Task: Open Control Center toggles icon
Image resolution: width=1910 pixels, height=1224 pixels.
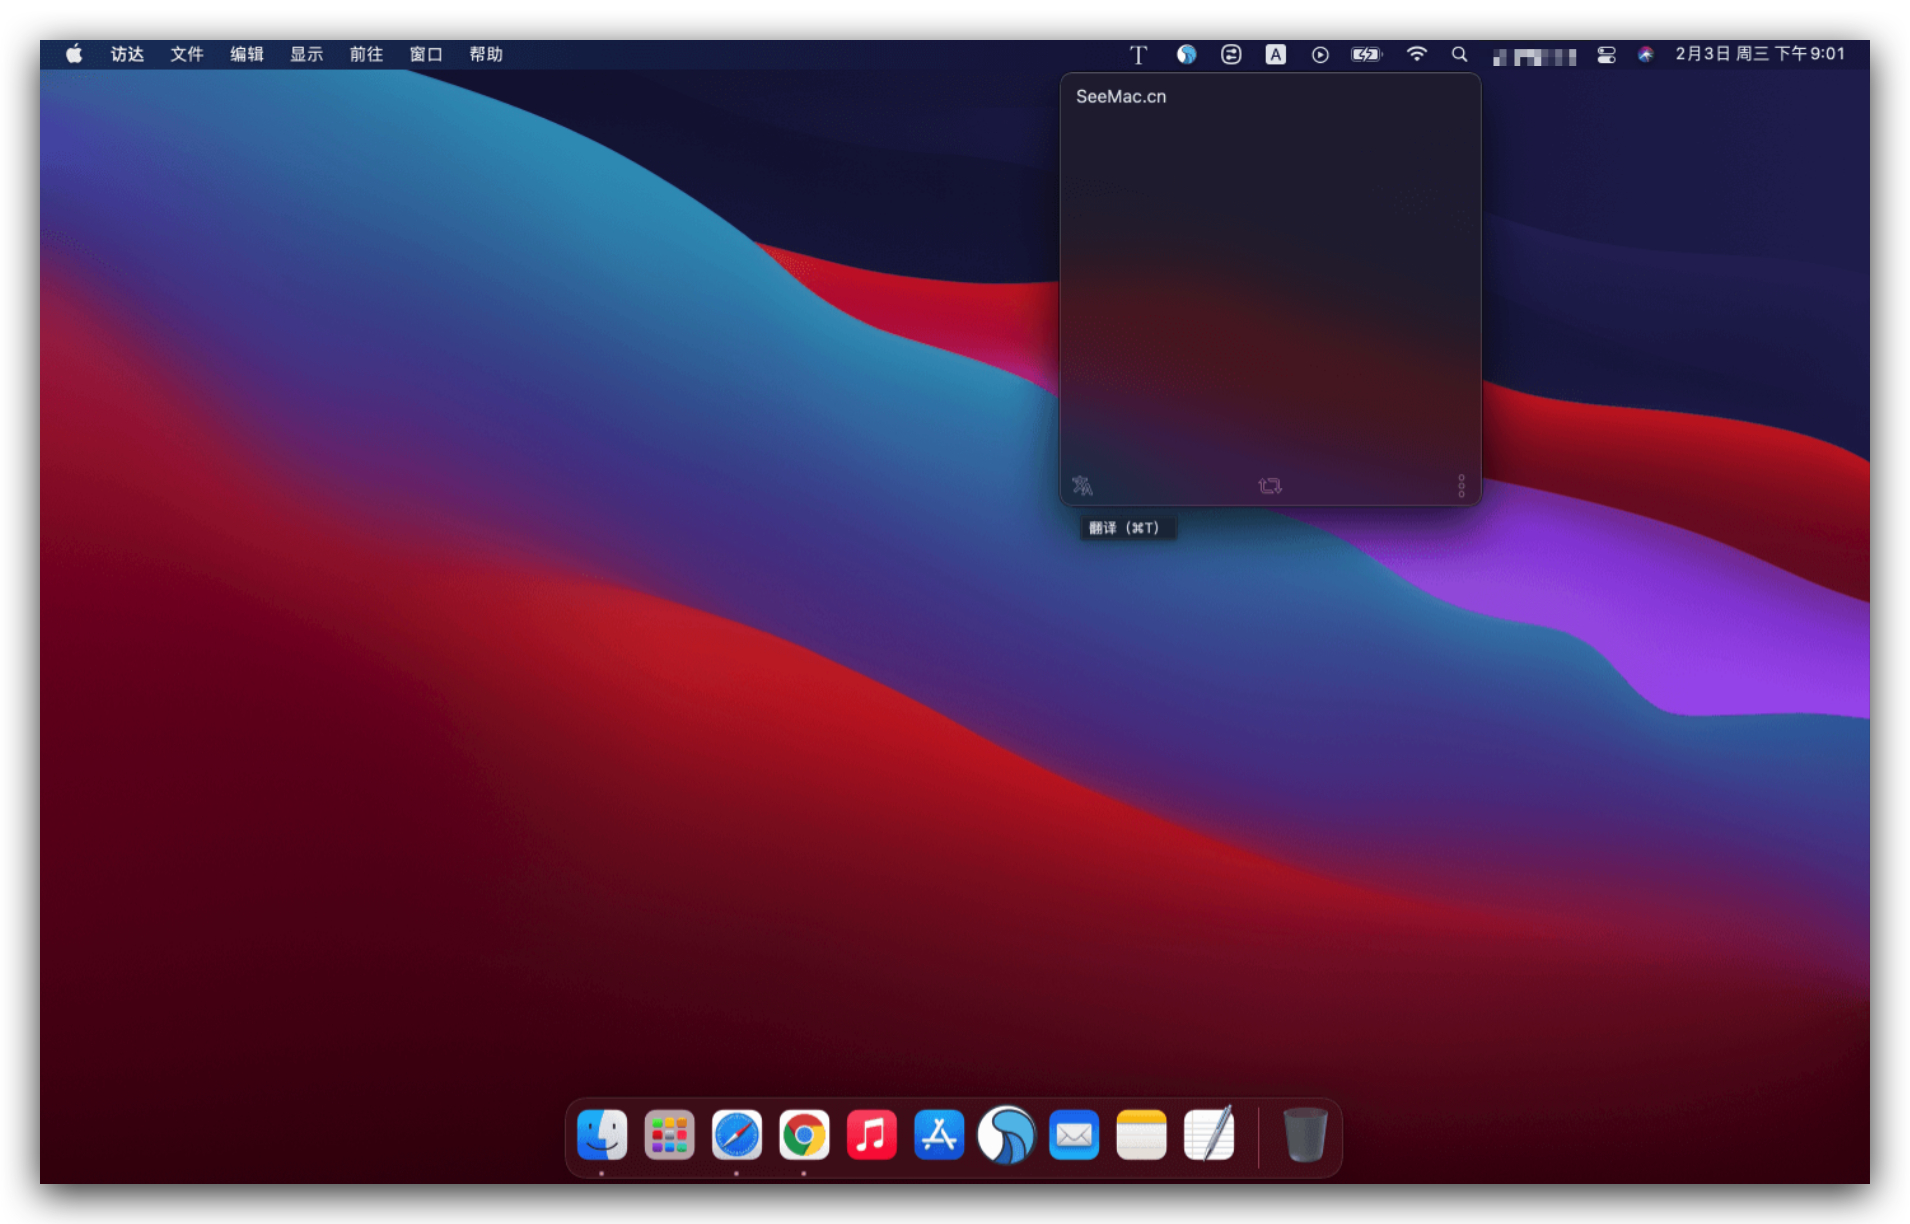Action: 1606,55
